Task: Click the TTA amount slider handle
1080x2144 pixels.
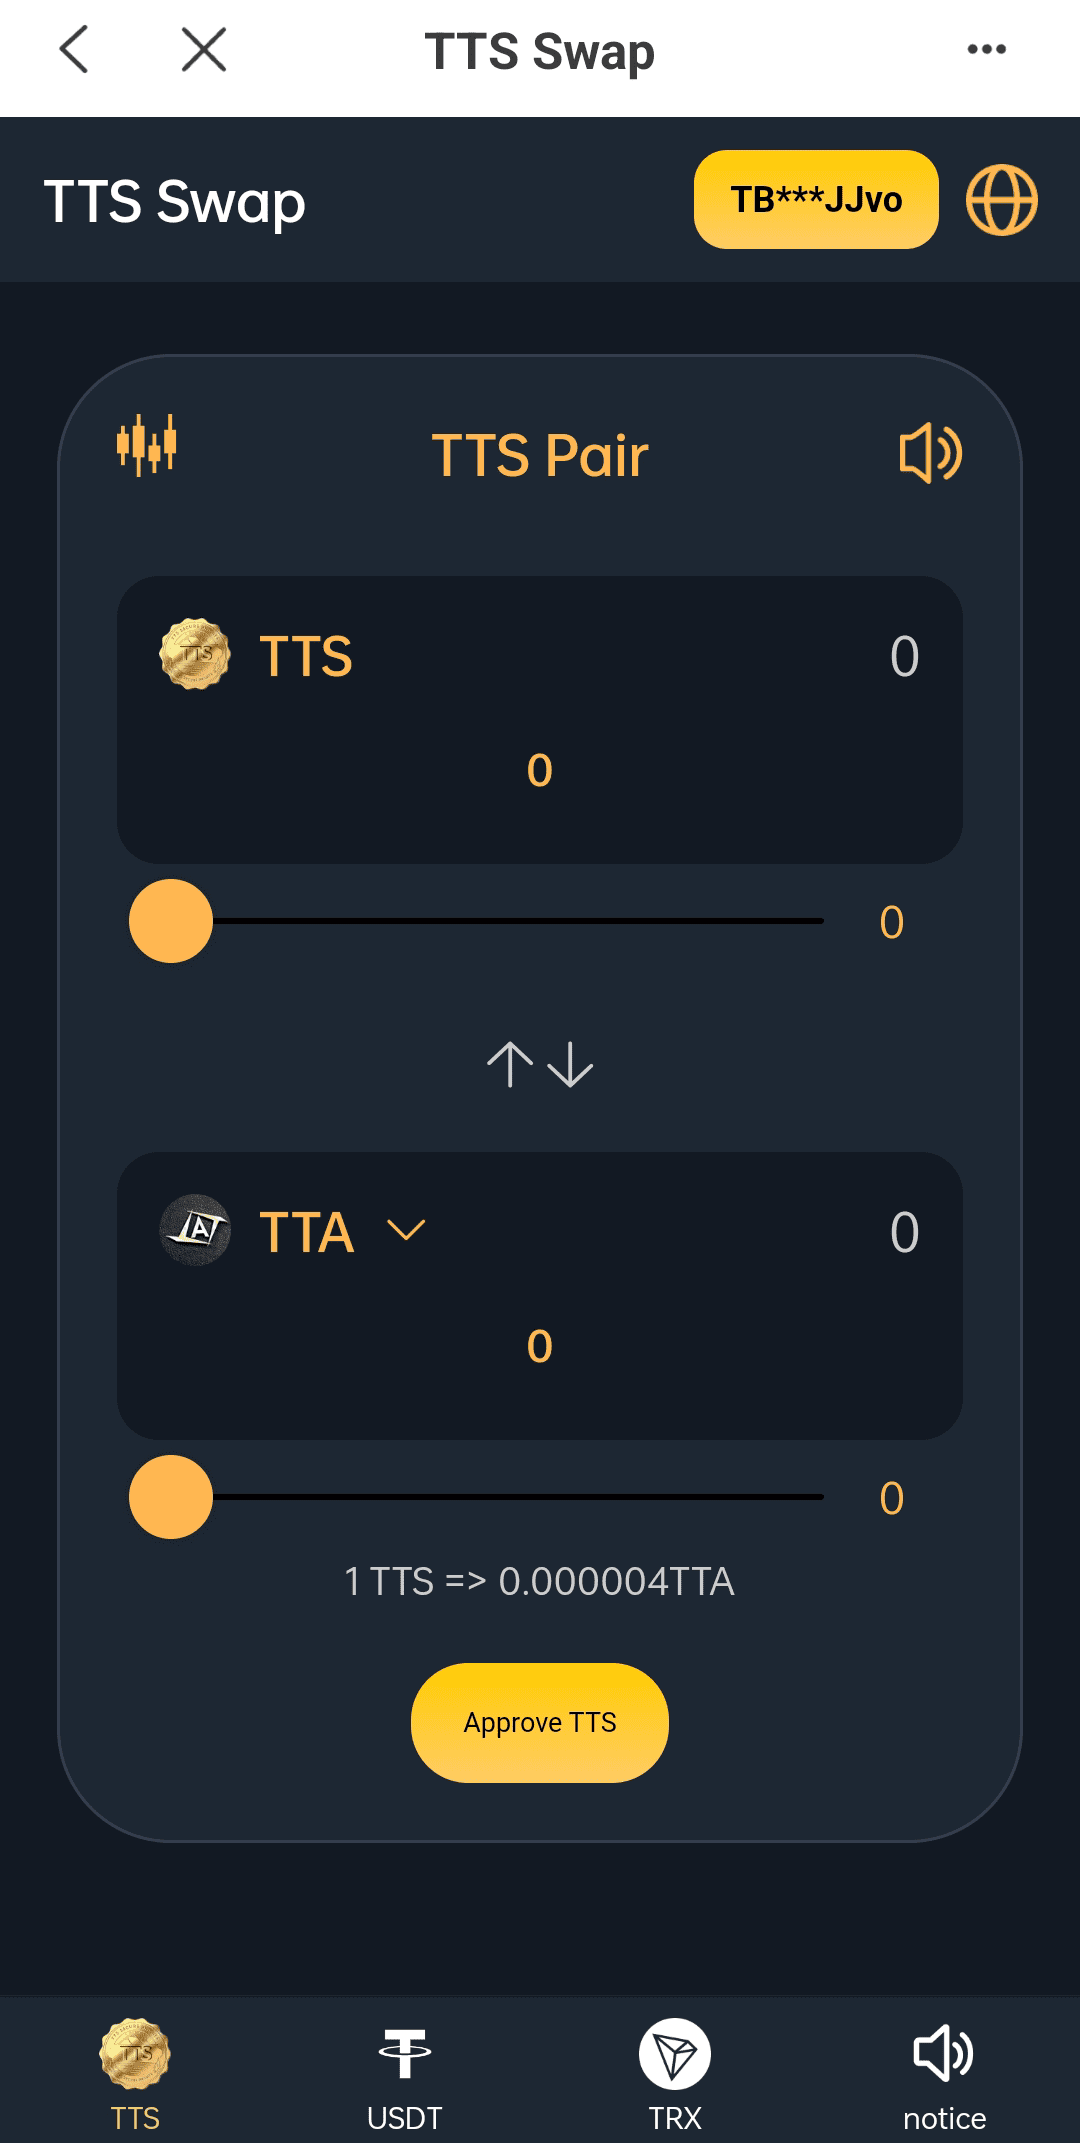Action: (171, 1497)
